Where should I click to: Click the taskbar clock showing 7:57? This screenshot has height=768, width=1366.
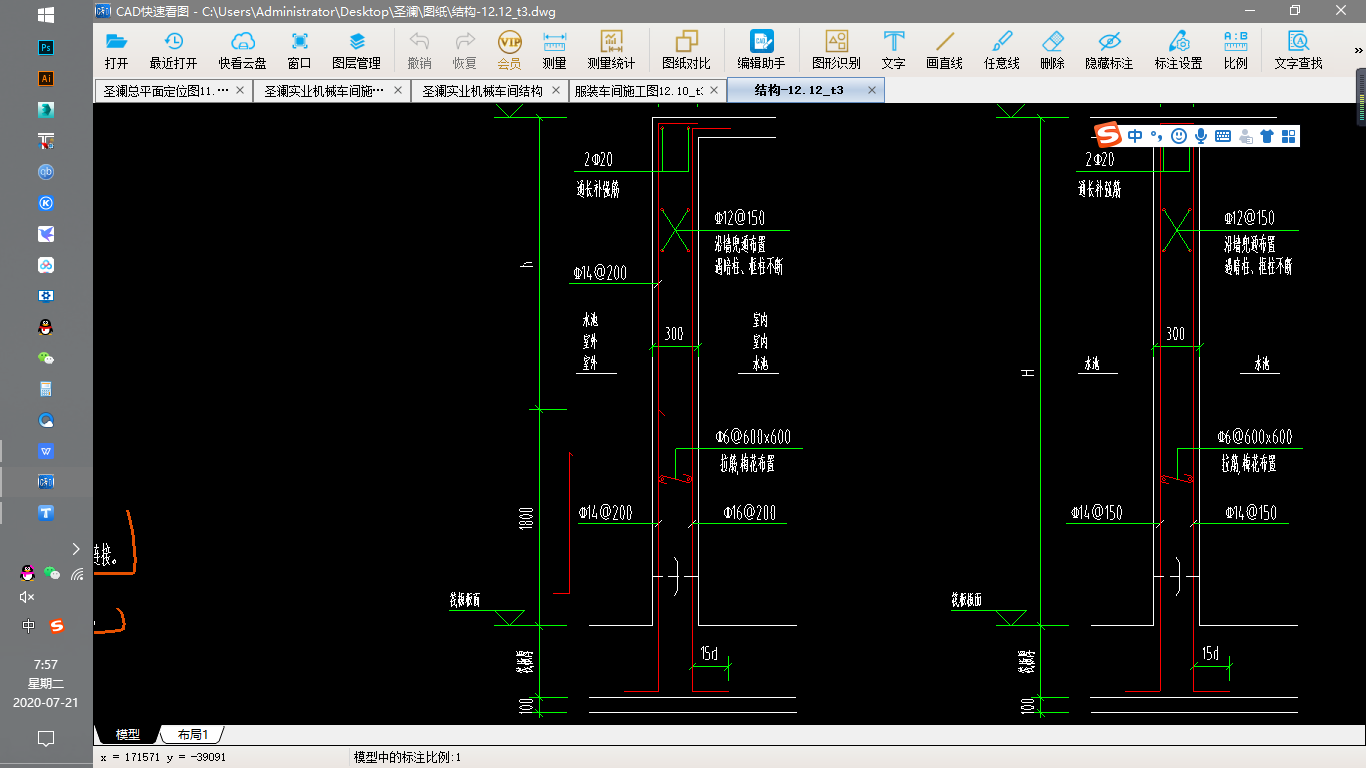(46, 664)
